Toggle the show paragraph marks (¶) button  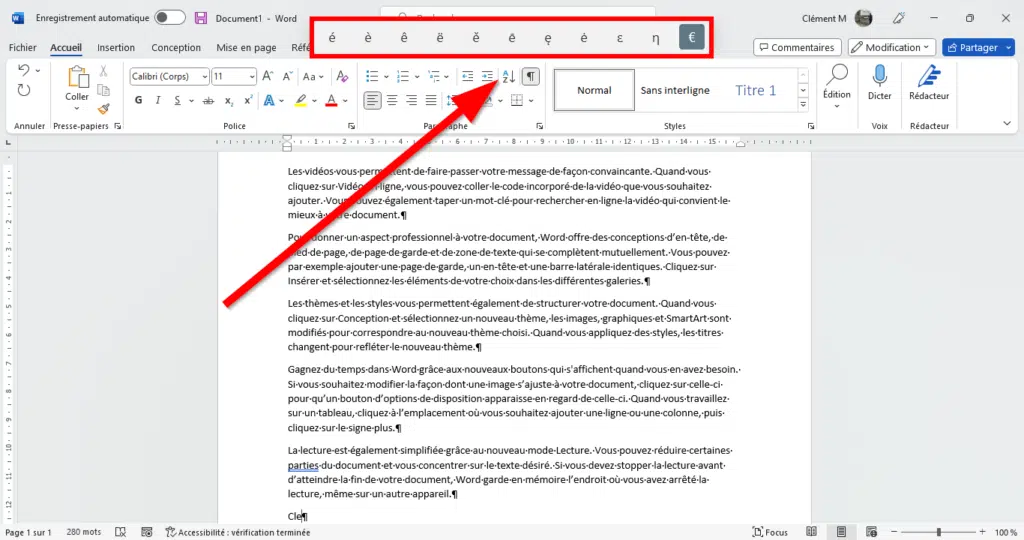click(531, 76)
